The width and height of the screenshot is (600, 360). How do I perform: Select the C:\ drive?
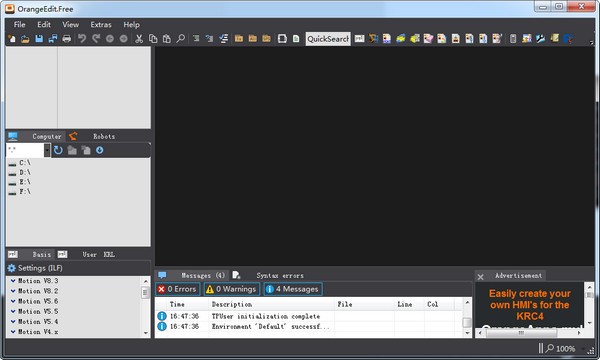click(x=25, y=163)
